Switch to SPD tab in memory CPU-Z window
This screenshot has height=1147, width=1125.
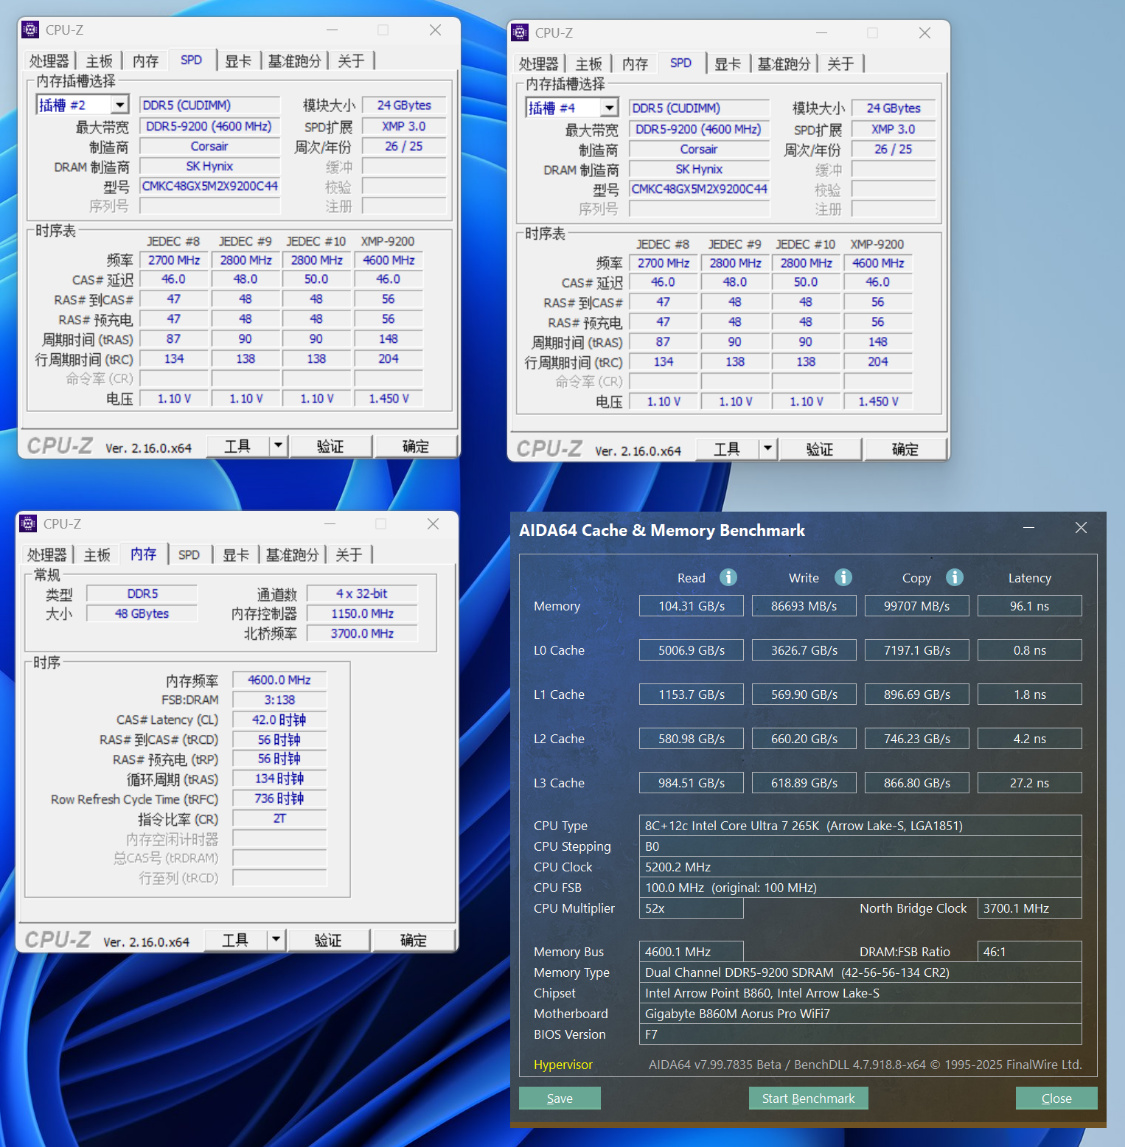pyautogui.click(x=189, y=554)
